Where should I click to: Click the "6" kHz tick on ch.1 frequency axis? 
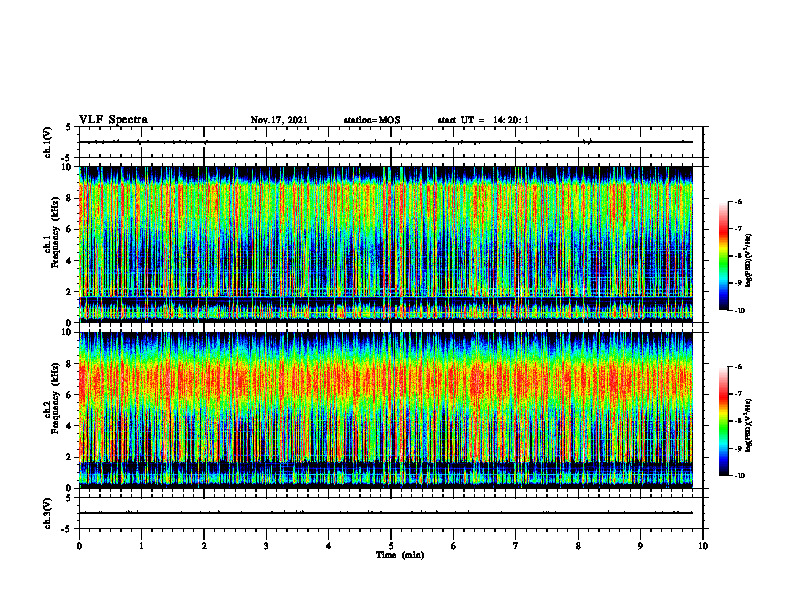[x=70, y=229]
